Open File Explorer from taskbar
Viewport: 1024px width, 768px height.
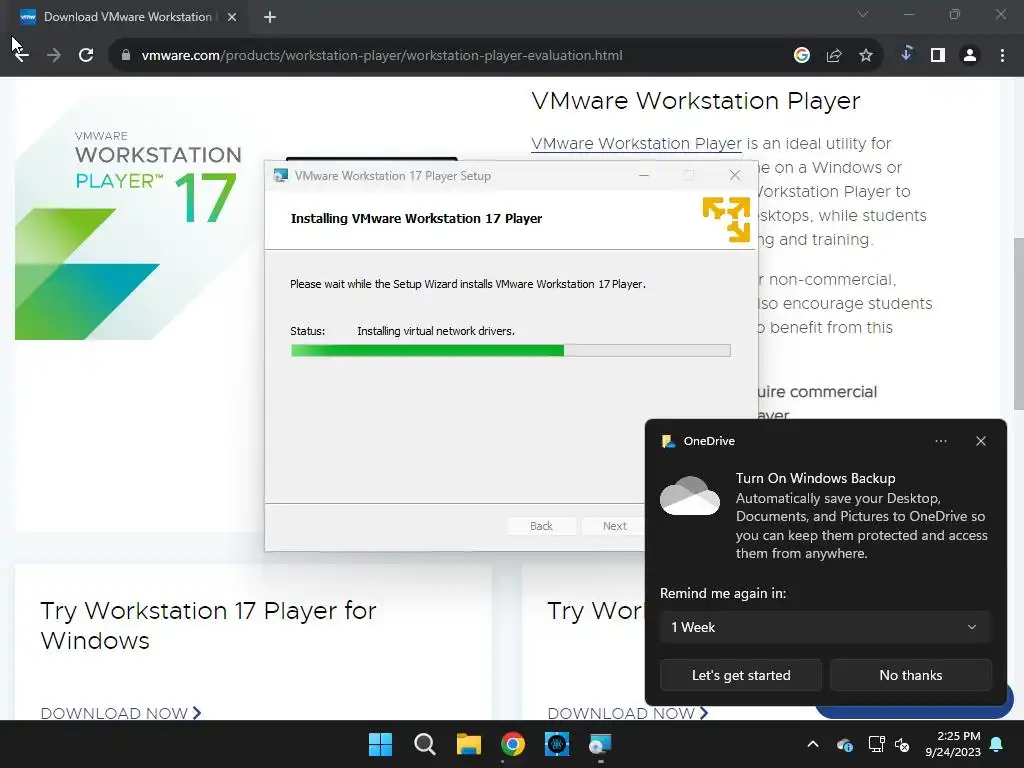pos(469,744)
